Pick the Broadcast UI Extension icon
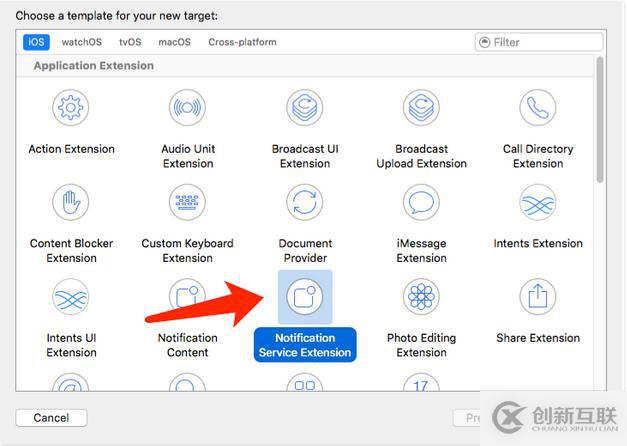 point(305,108)
